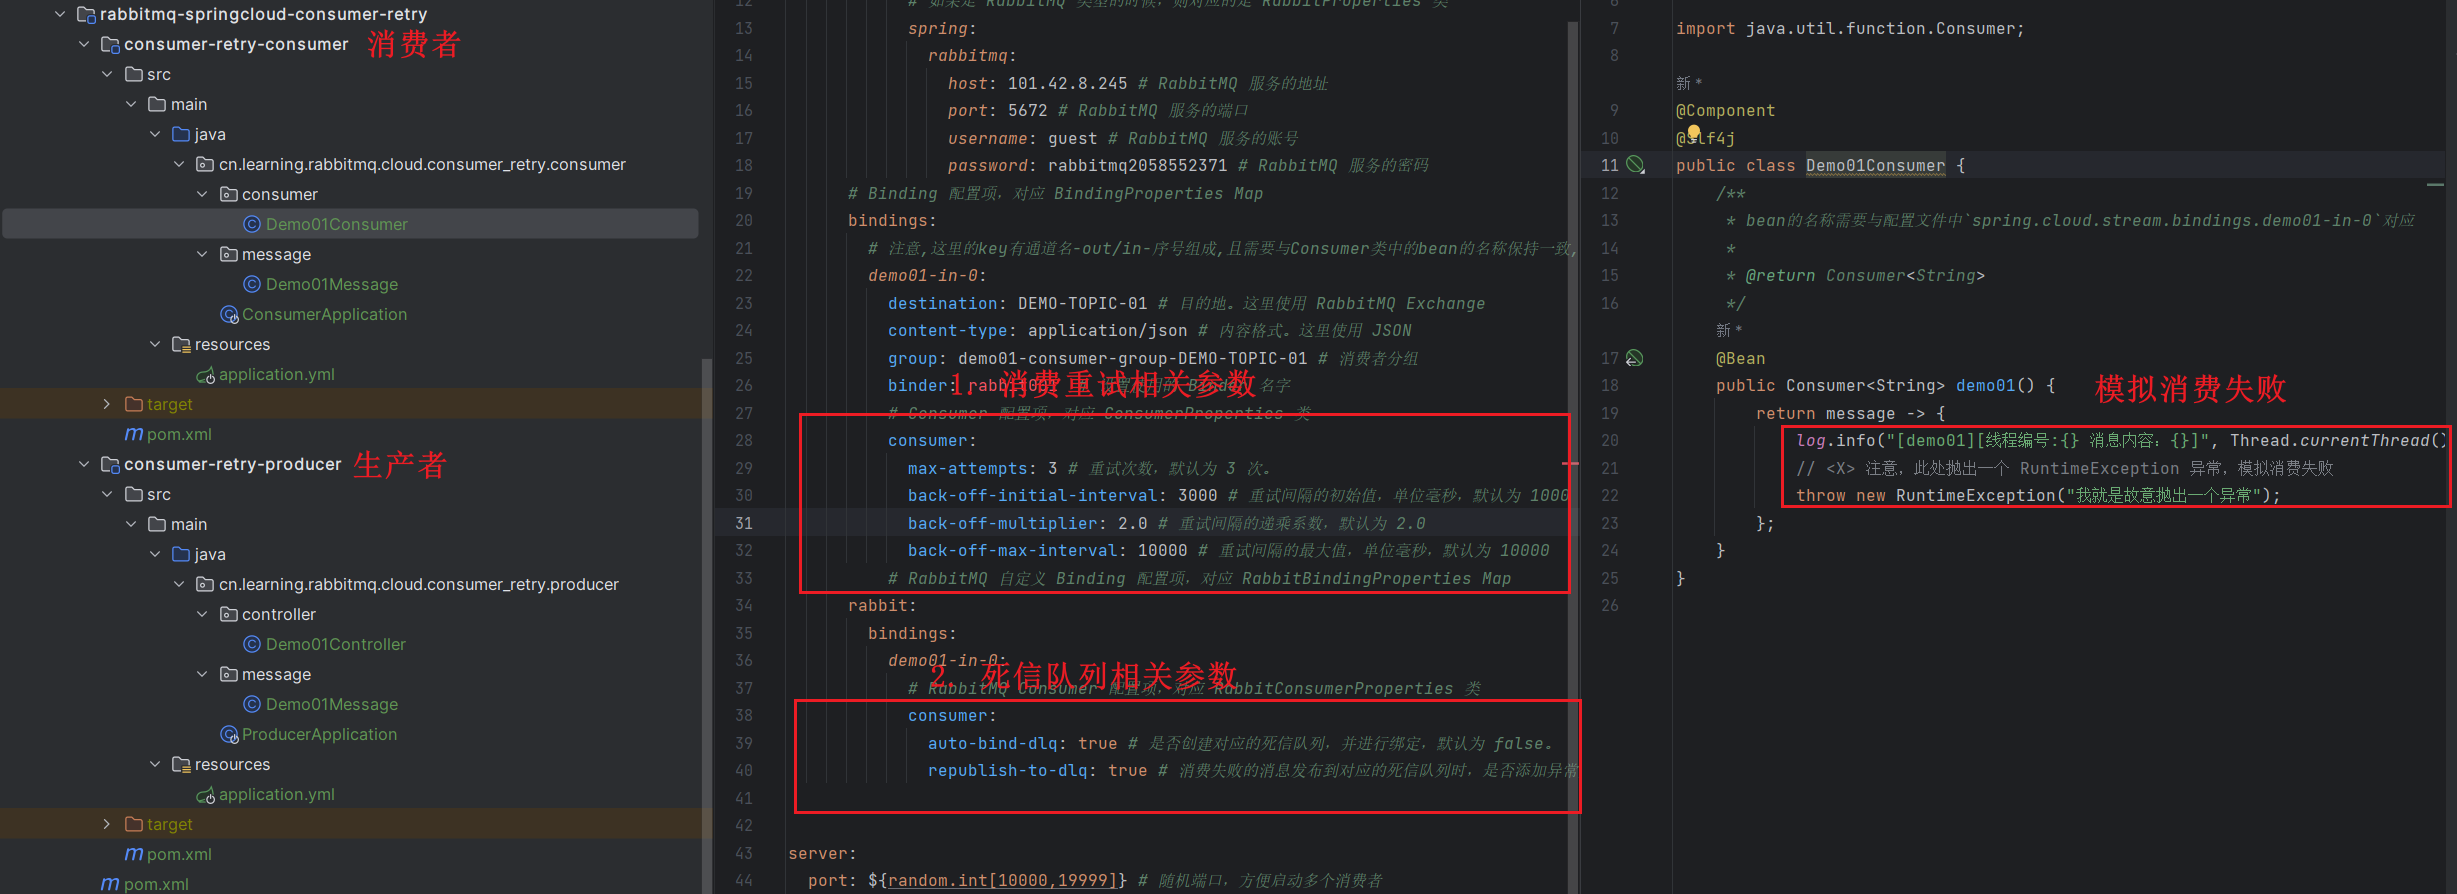Click the producer application.yml Spring config icon
The width and height of the screenshot is (2457, 894).
coord(206,795)
